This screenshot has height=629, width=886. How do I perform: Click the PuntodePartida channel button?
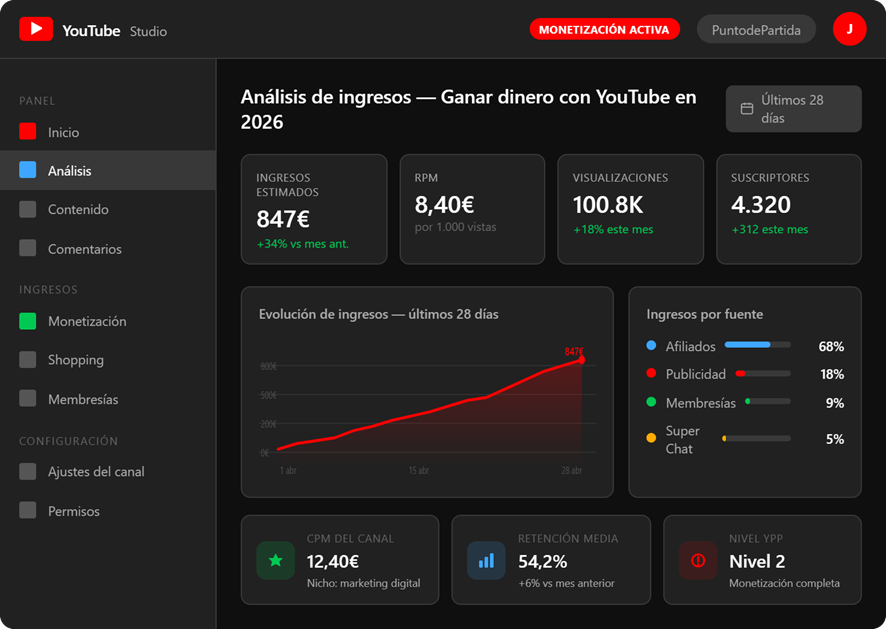pos(756,29)
